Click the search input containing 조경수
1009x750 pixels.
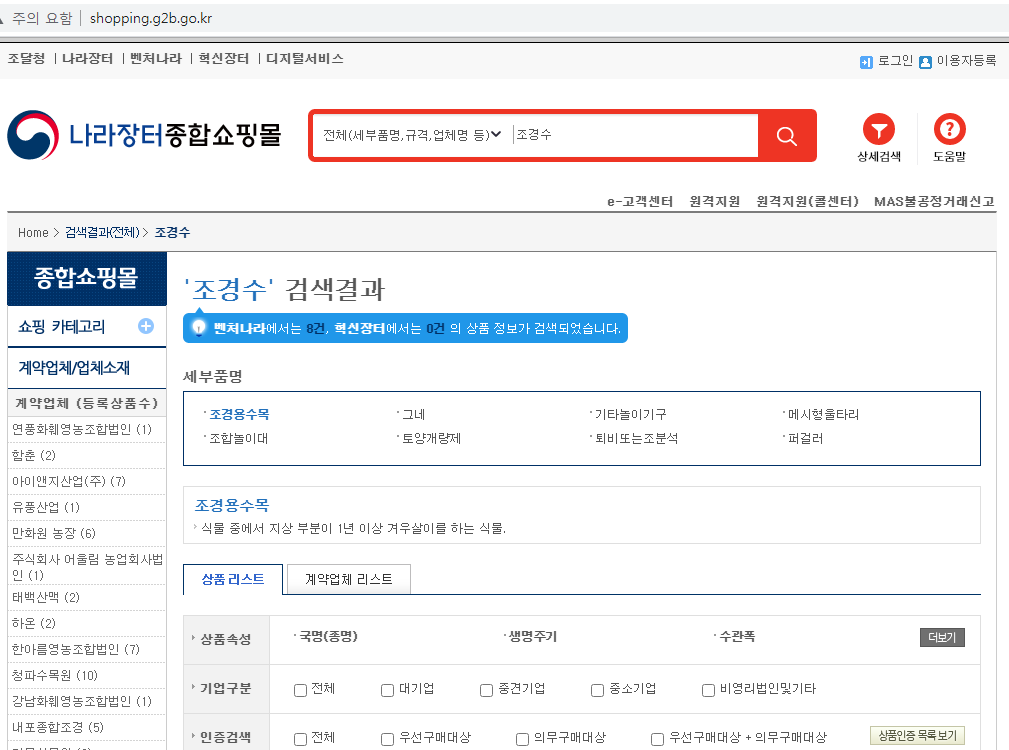[x=634, y=135]
